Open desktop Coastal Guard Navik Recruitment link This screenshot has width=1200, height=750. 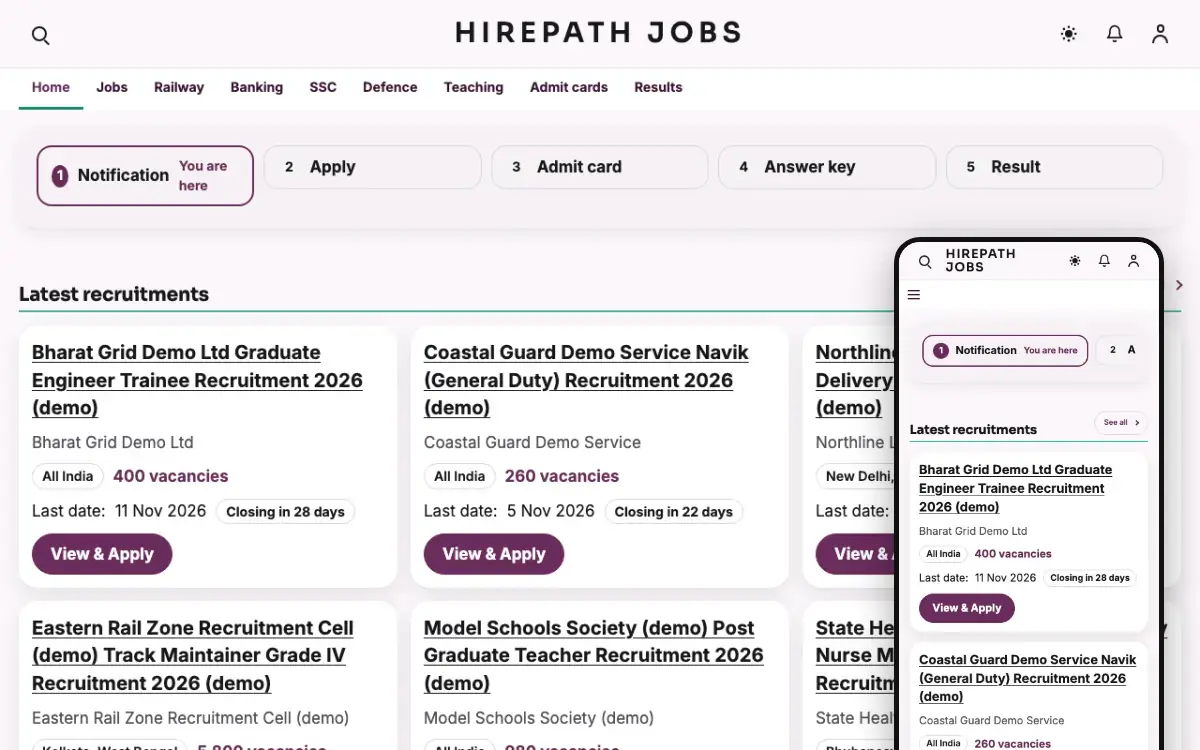click(586, 380)
